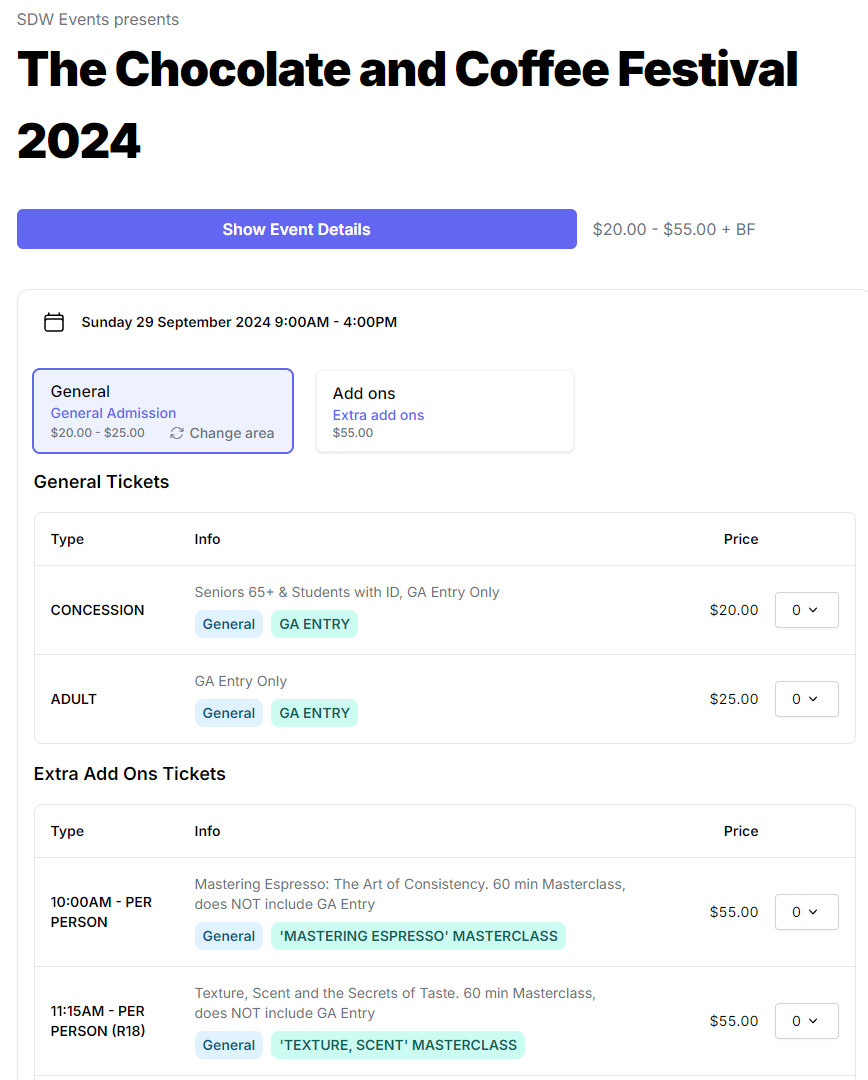Click the calendar icon beside event date

[54, 322]
